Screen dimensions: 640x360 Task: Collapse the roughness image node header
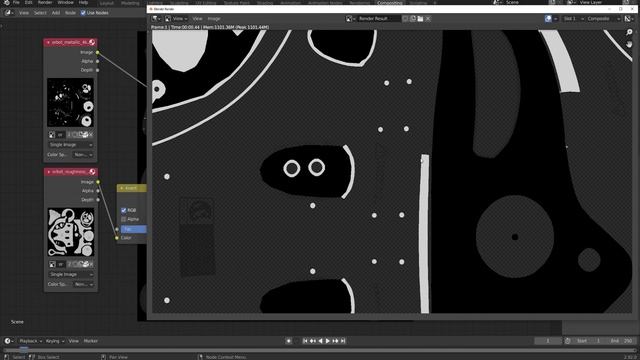[x=49, y=172]
